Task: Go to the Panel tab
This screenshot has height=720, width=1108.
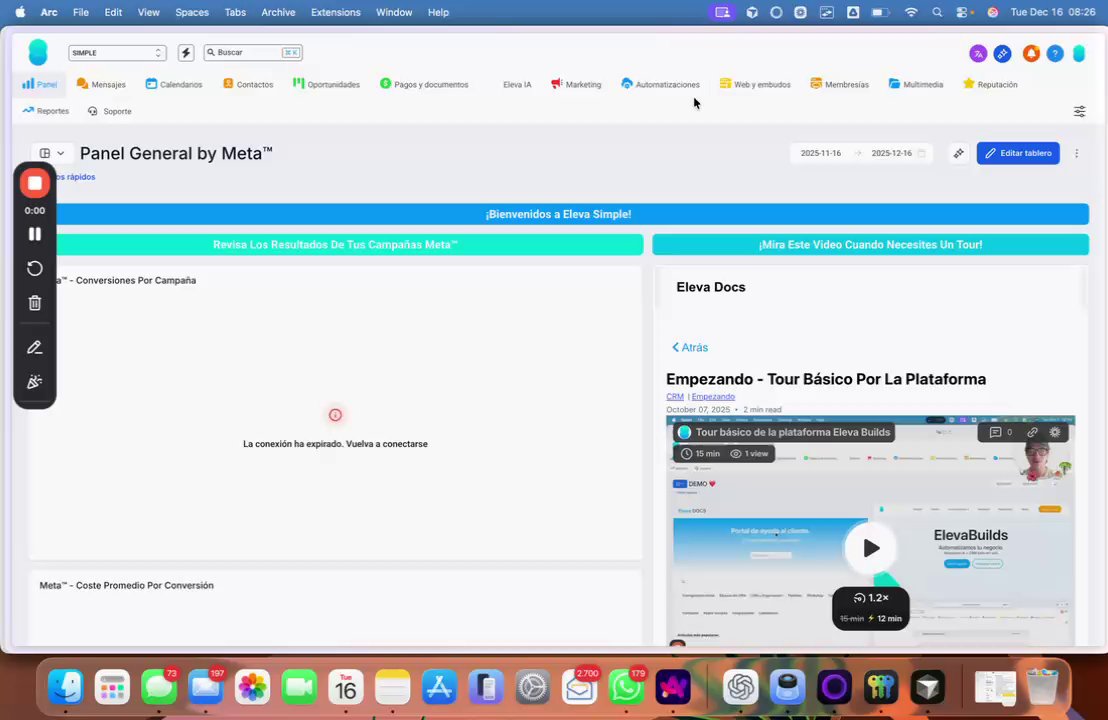Action: pos(40,84)
